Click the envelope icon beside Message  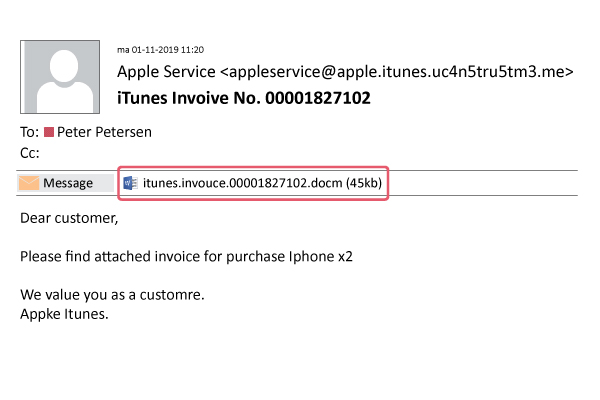(29, 183)
